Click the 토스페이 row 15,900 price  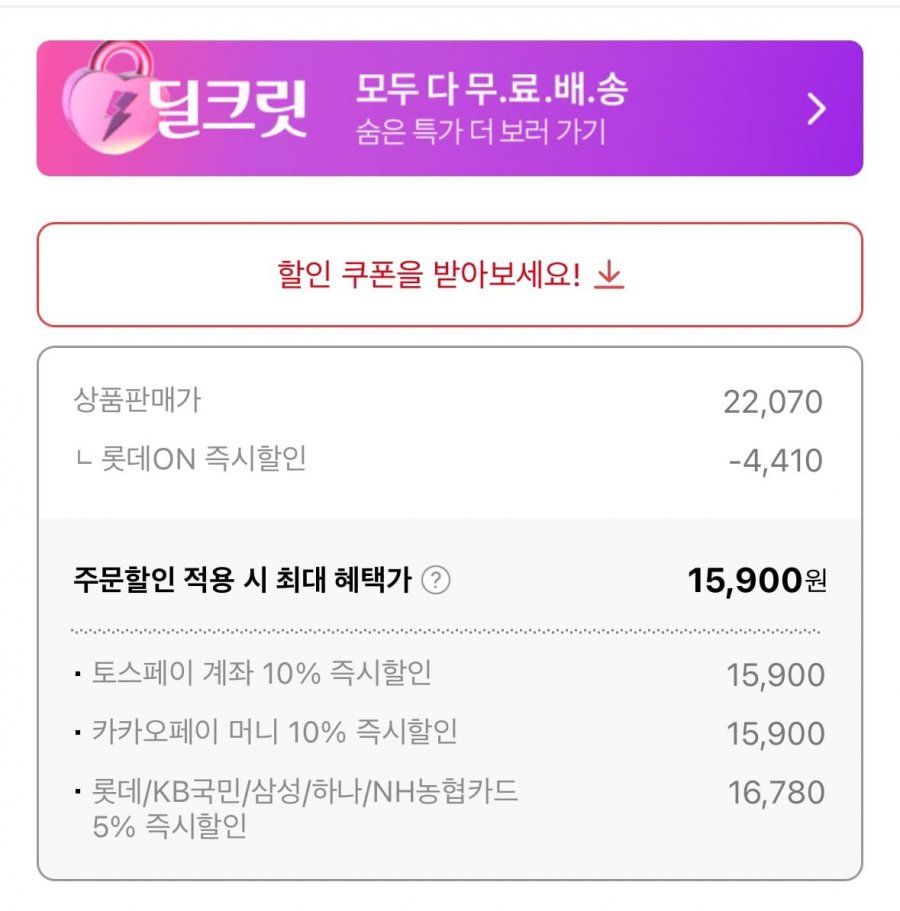[776, 675]
